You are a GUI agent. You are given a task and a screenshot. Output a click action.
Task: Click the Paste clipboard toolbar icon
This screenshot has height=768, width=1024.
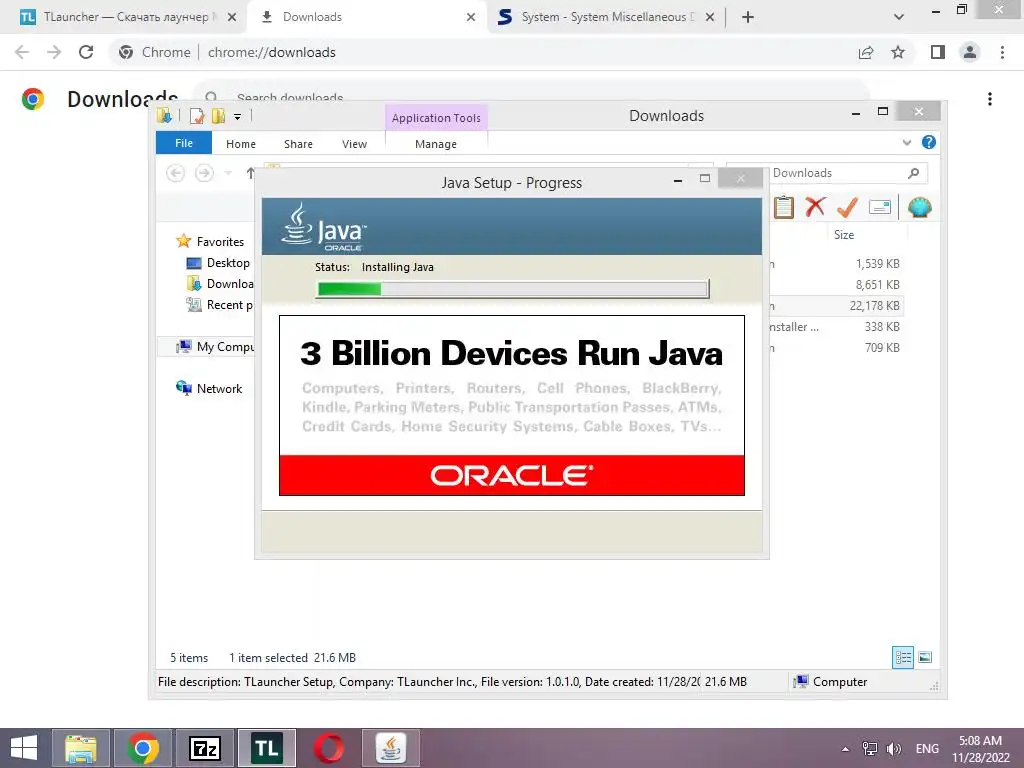[784, 208]
